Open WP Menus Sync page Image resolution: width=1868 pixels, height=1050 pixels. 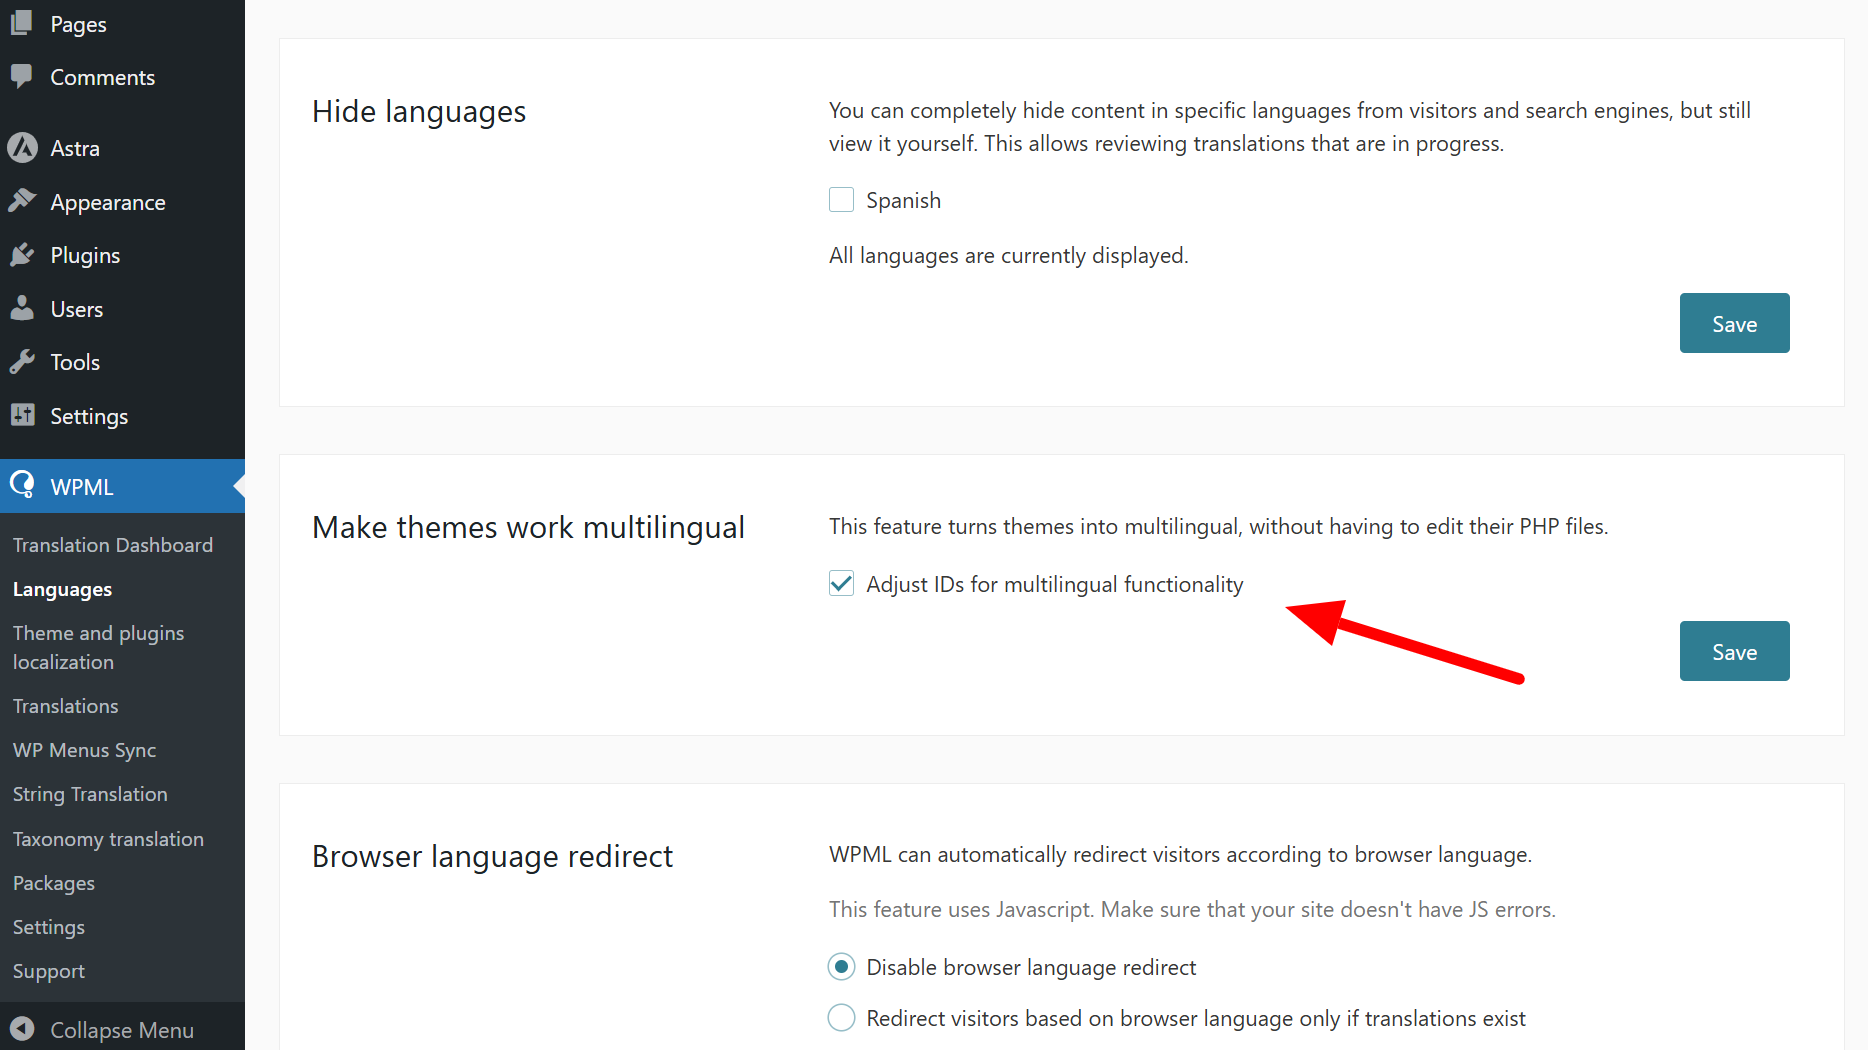click(x=85, y=750)
